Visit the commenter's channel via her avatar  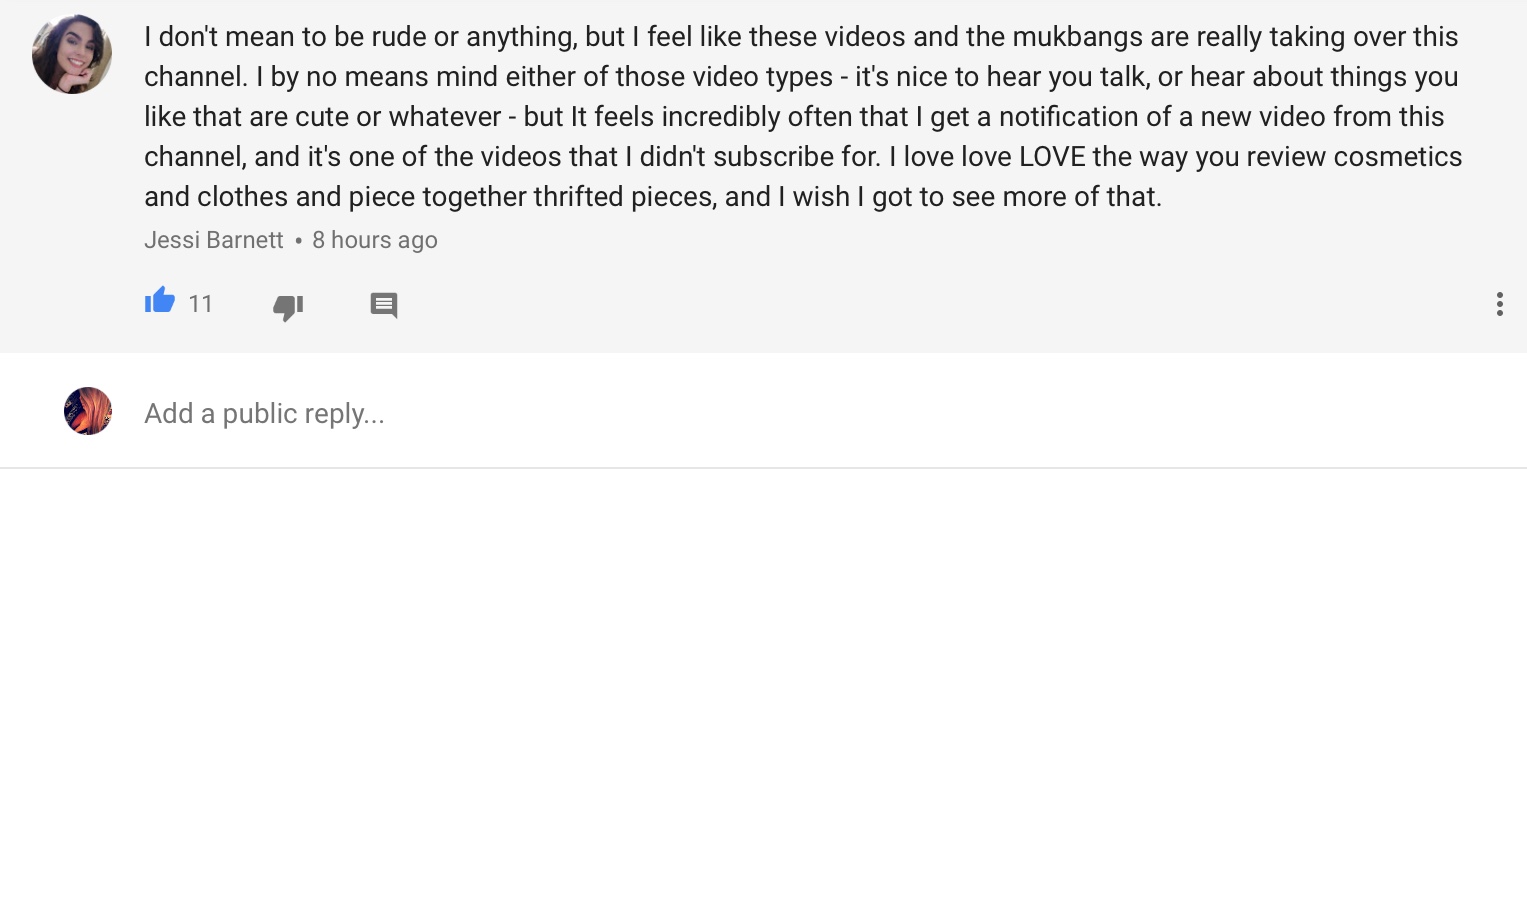click(72, 54)
